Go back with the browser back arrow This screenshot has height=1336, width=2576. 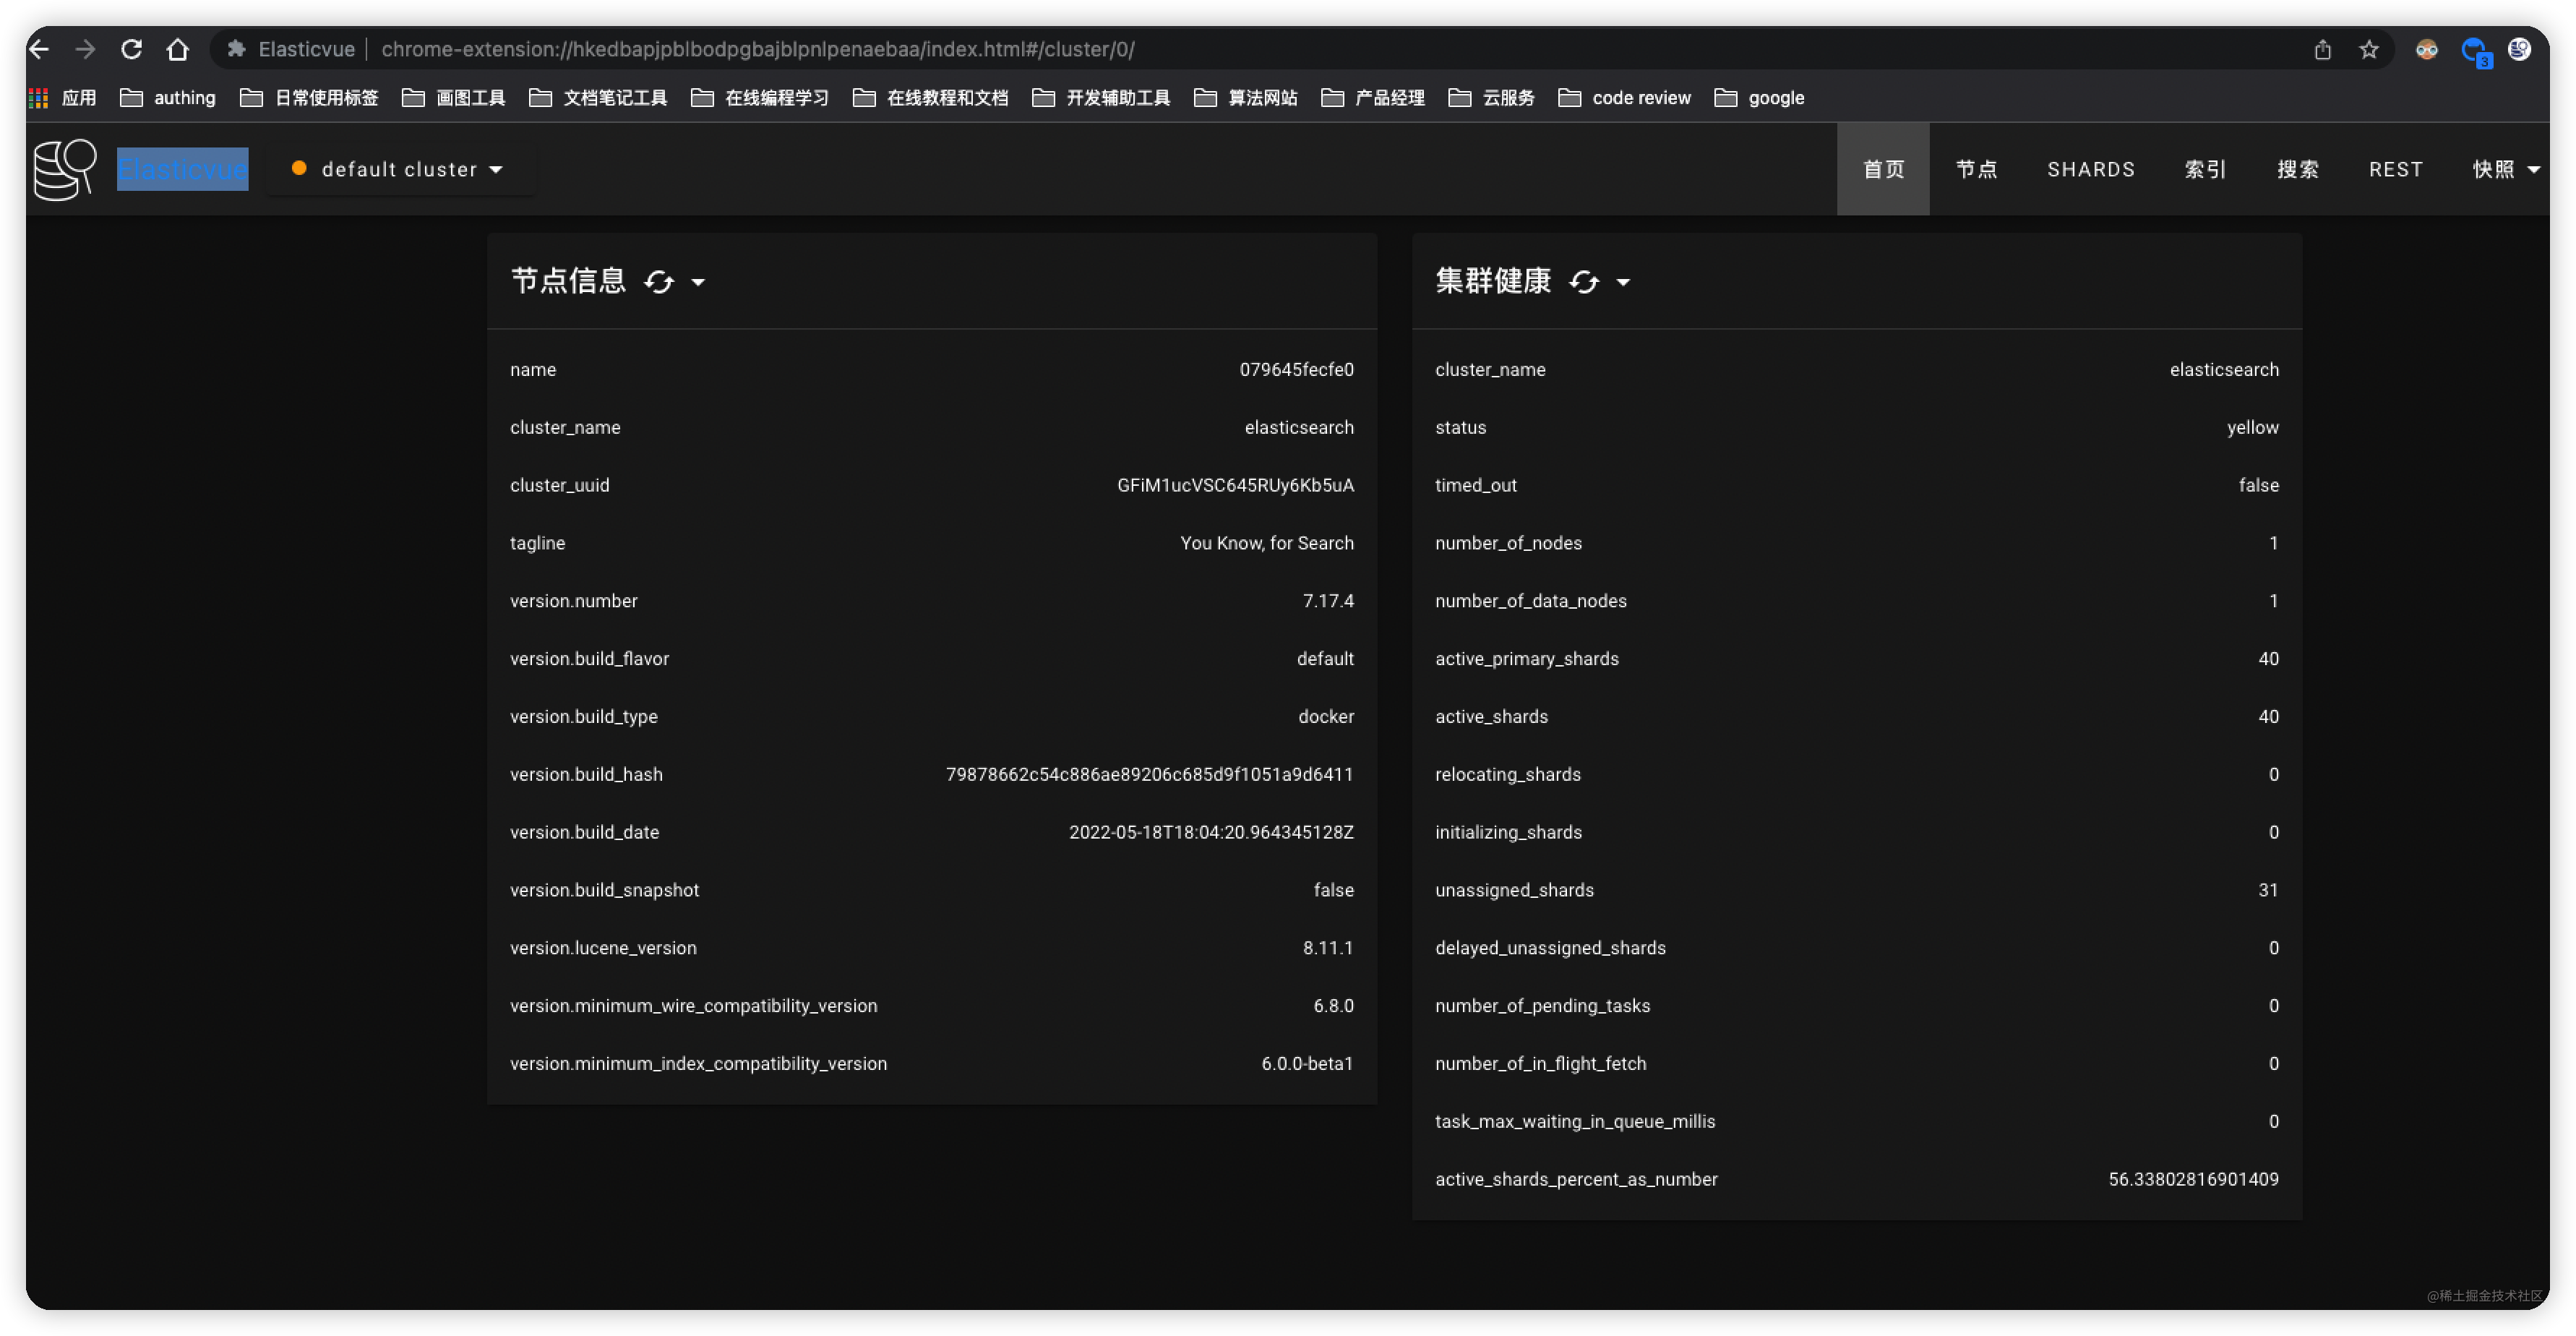(39, 49)
